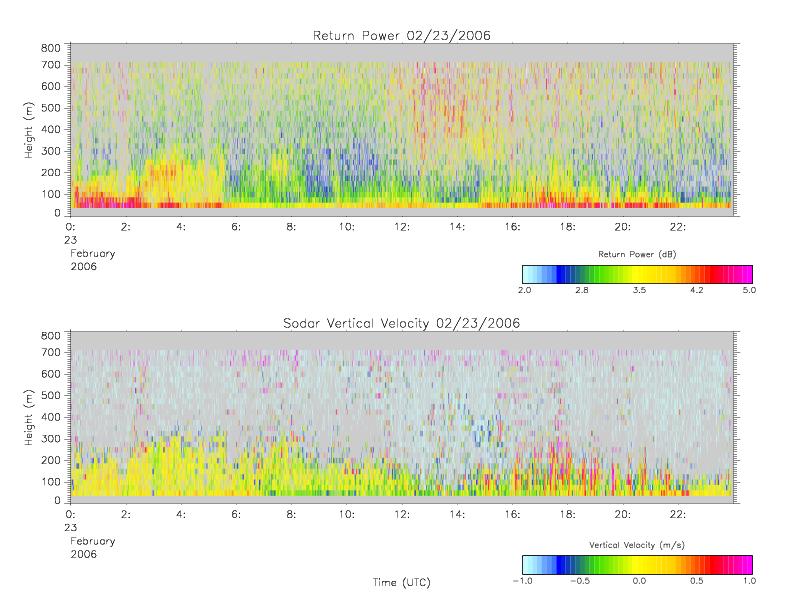Click the "16:" time tick under Vertical Velocity plot
This screenshot has width=791, height=611.
(x=513, y=515)
